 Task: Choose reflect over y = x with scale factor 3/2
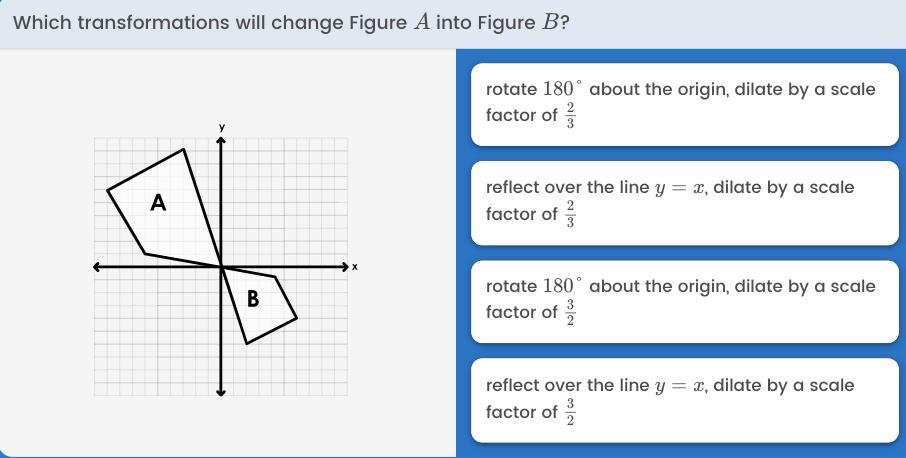tap(685, 398)
